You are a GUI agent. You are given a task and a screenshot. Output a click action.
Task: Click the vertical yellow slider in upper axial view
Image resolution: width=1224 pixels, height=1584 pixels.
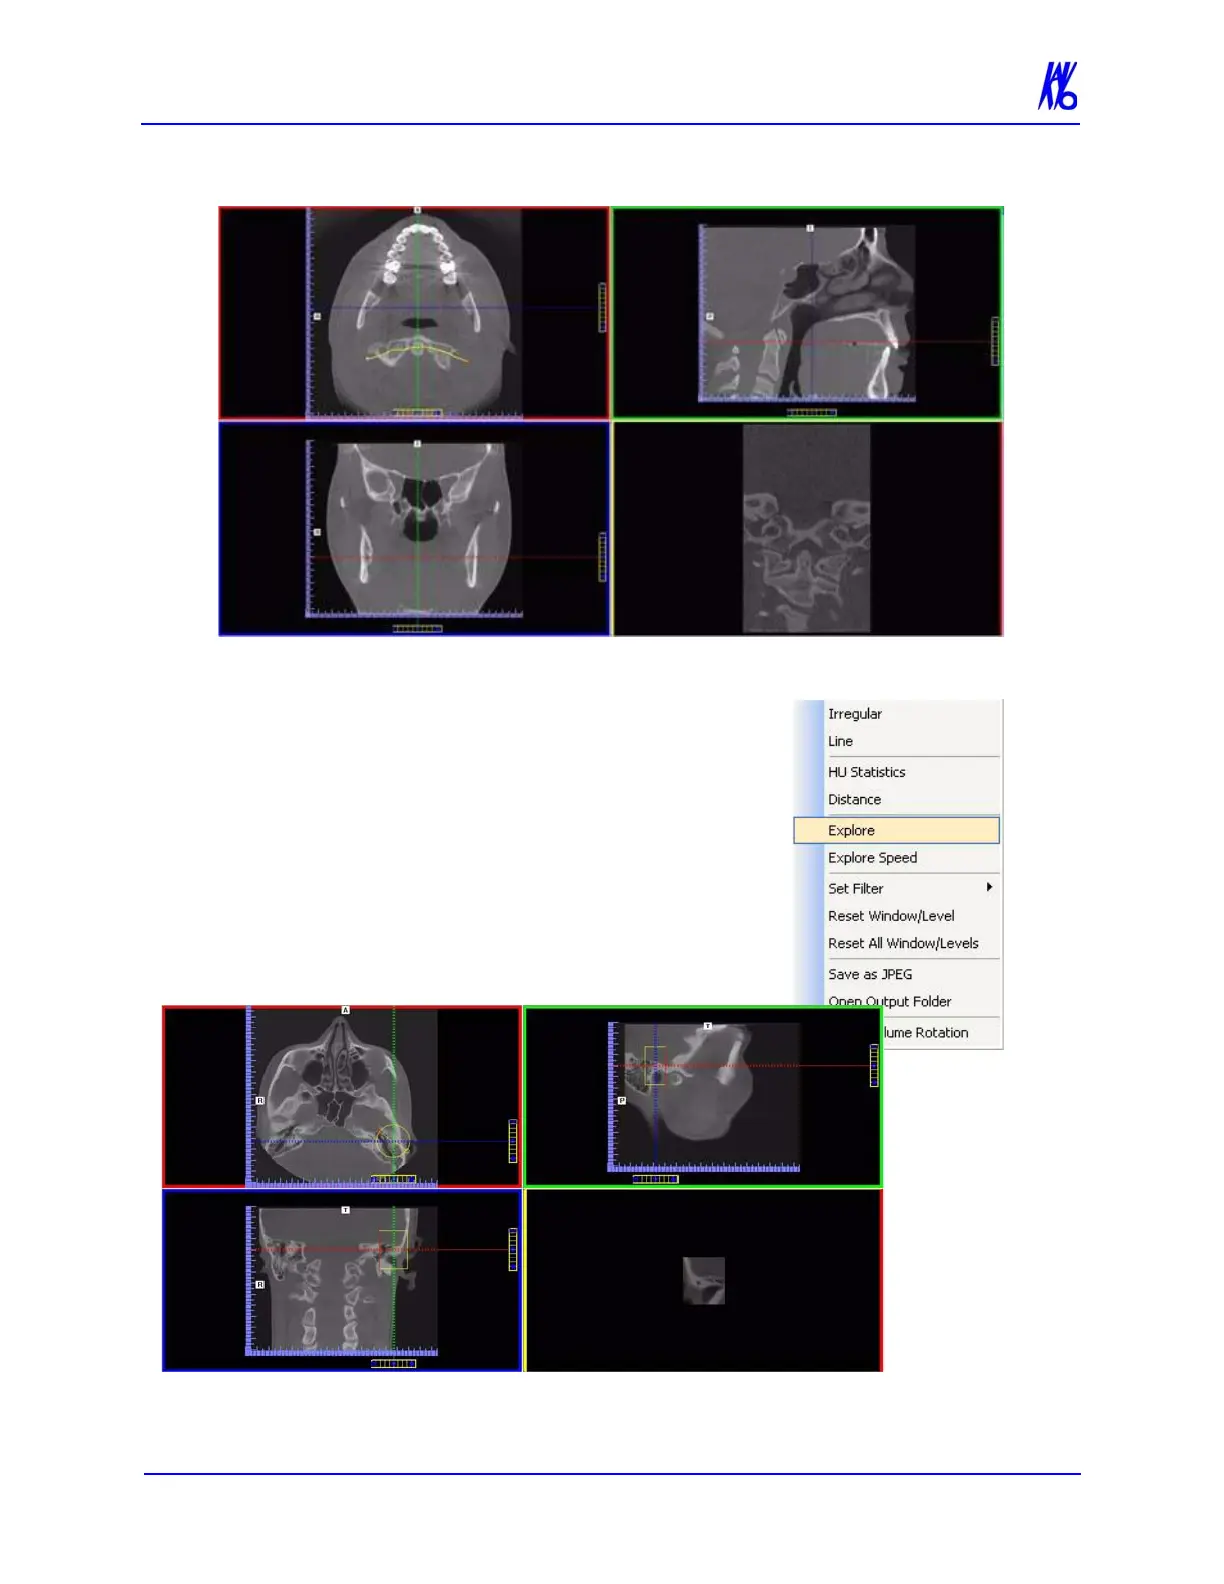tap(602, 307)
